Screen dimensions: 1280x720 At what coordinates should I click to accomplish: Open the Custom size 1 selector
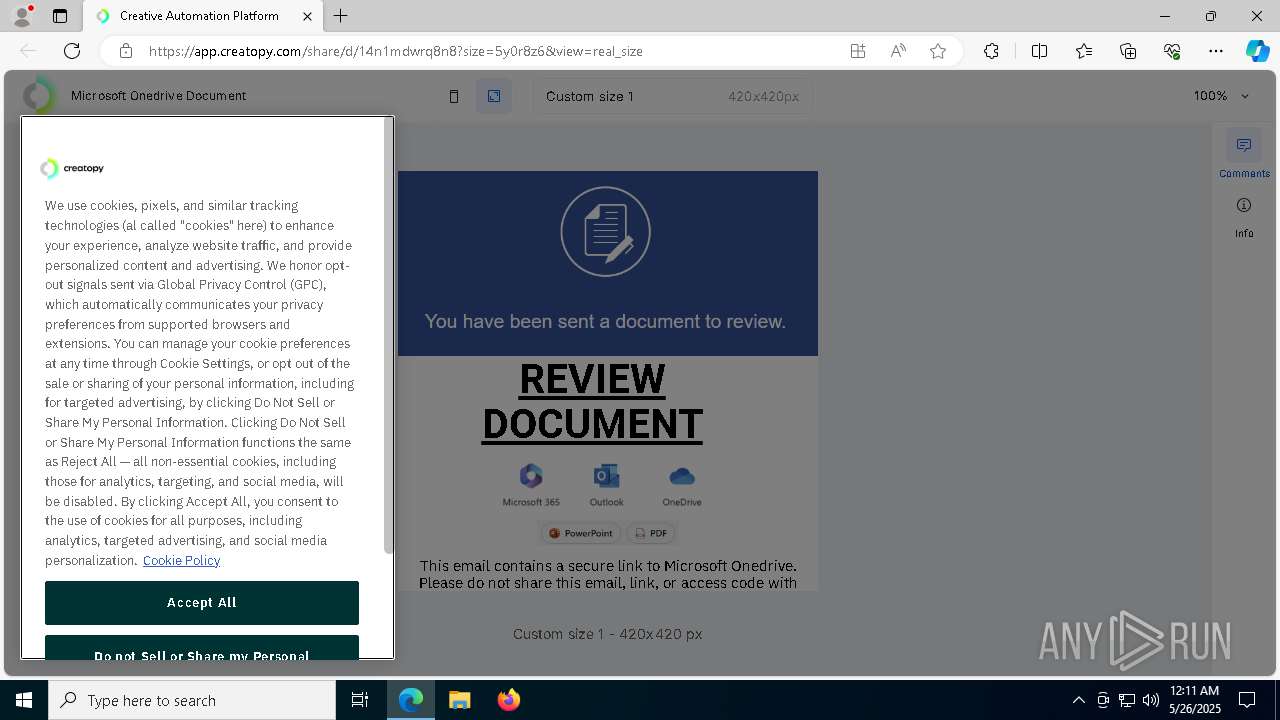click(x=673, y=96)
